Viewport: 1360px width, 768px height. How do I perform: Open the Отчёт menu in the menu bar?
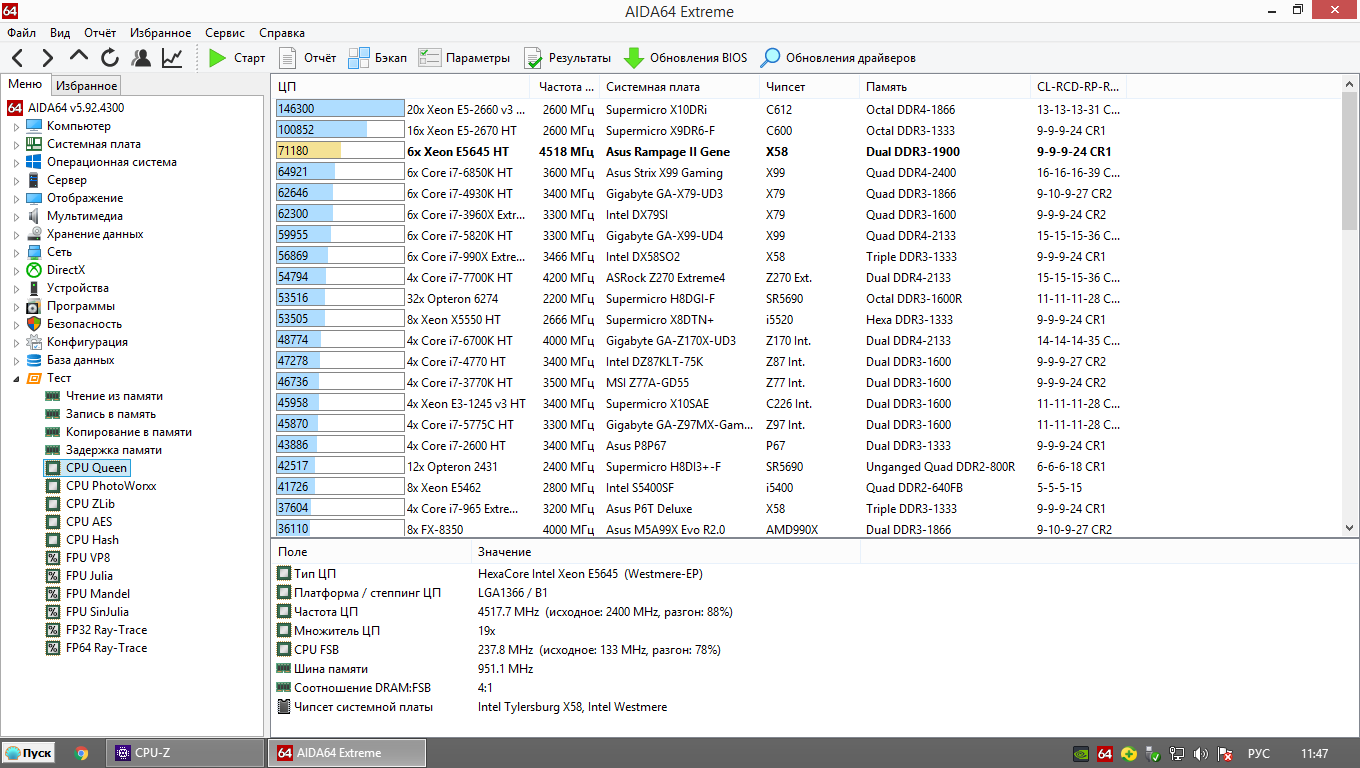click(x=100, y=32)
